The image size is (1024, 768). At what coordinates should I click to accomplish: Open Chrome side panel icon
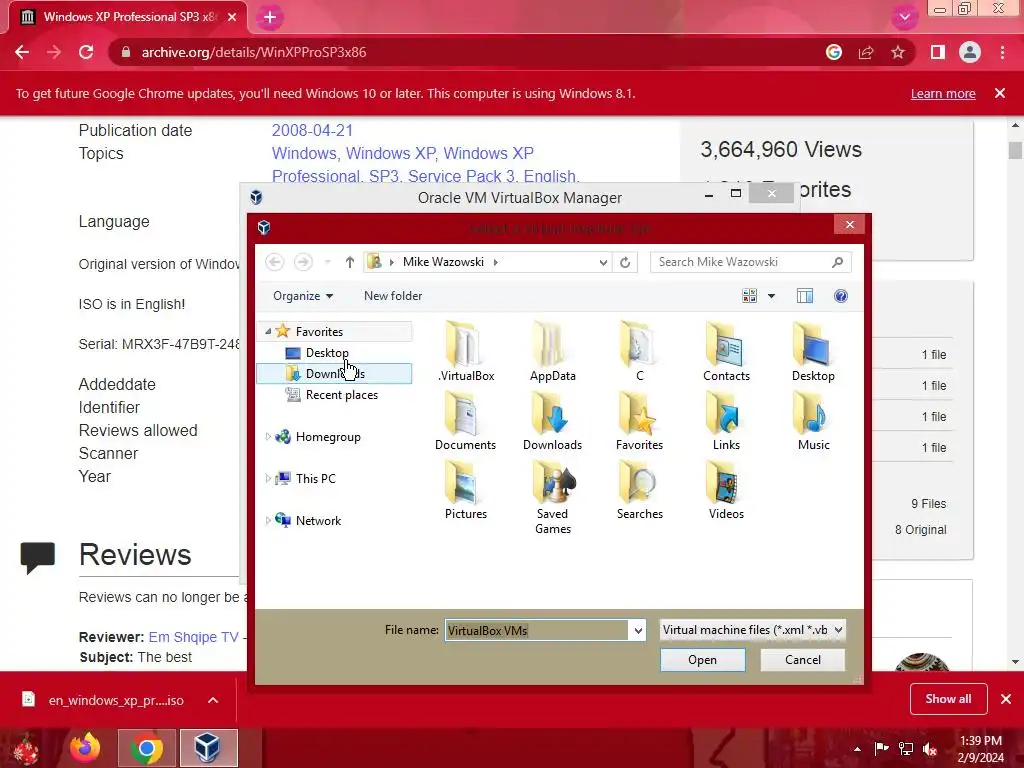[938, 52]
